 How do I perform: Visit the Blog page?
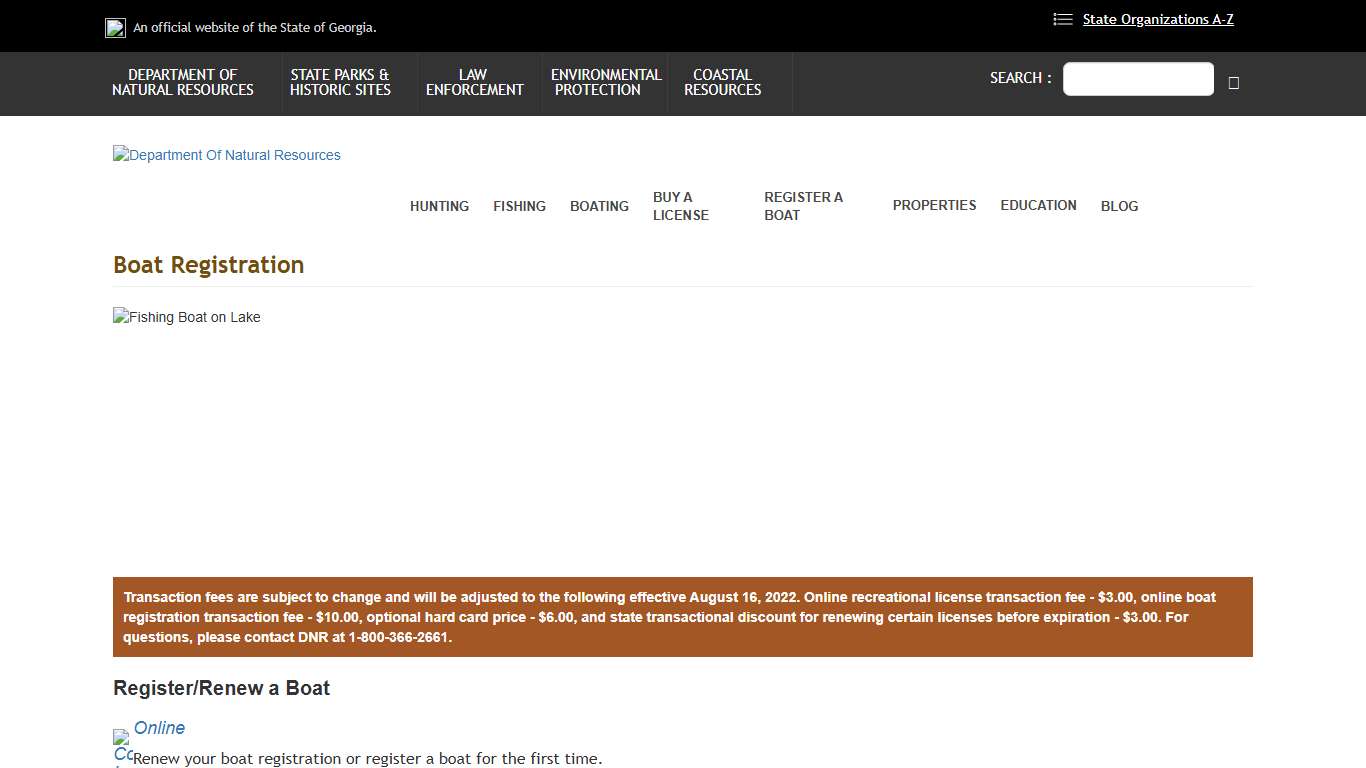click(1119, 206)
